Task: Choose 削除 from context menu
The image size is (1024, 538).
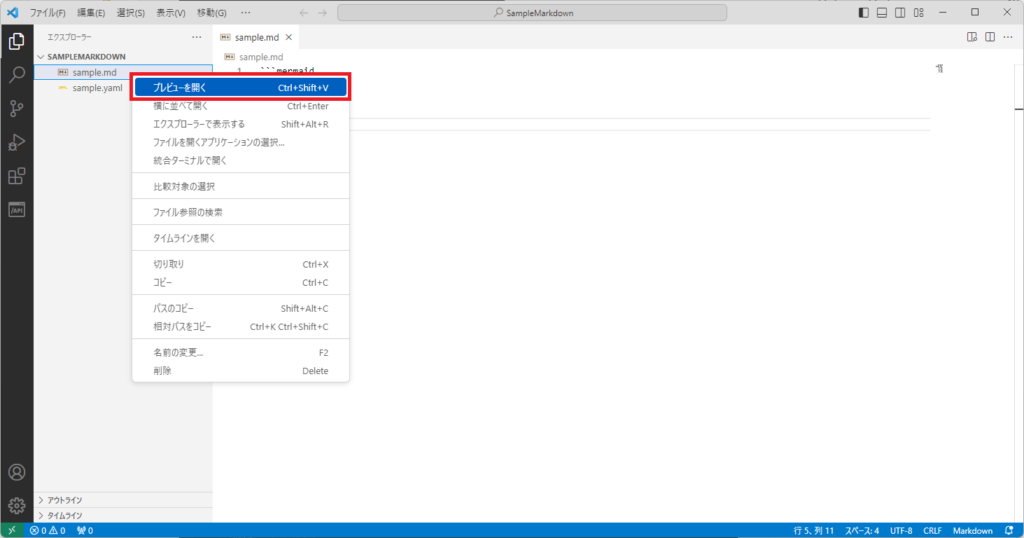Action: [x=240, y=371]
